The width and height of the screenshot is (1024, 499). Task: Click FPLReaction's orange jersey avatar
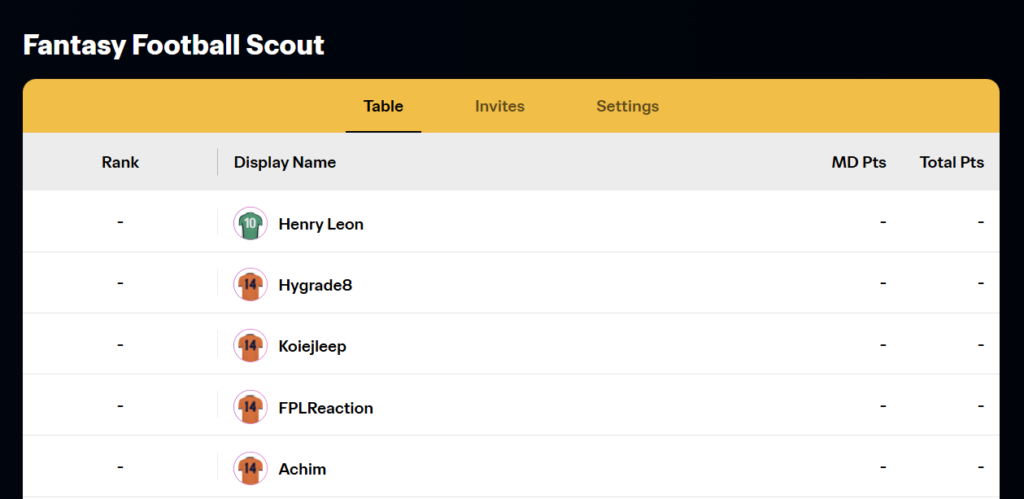(250, 408)
